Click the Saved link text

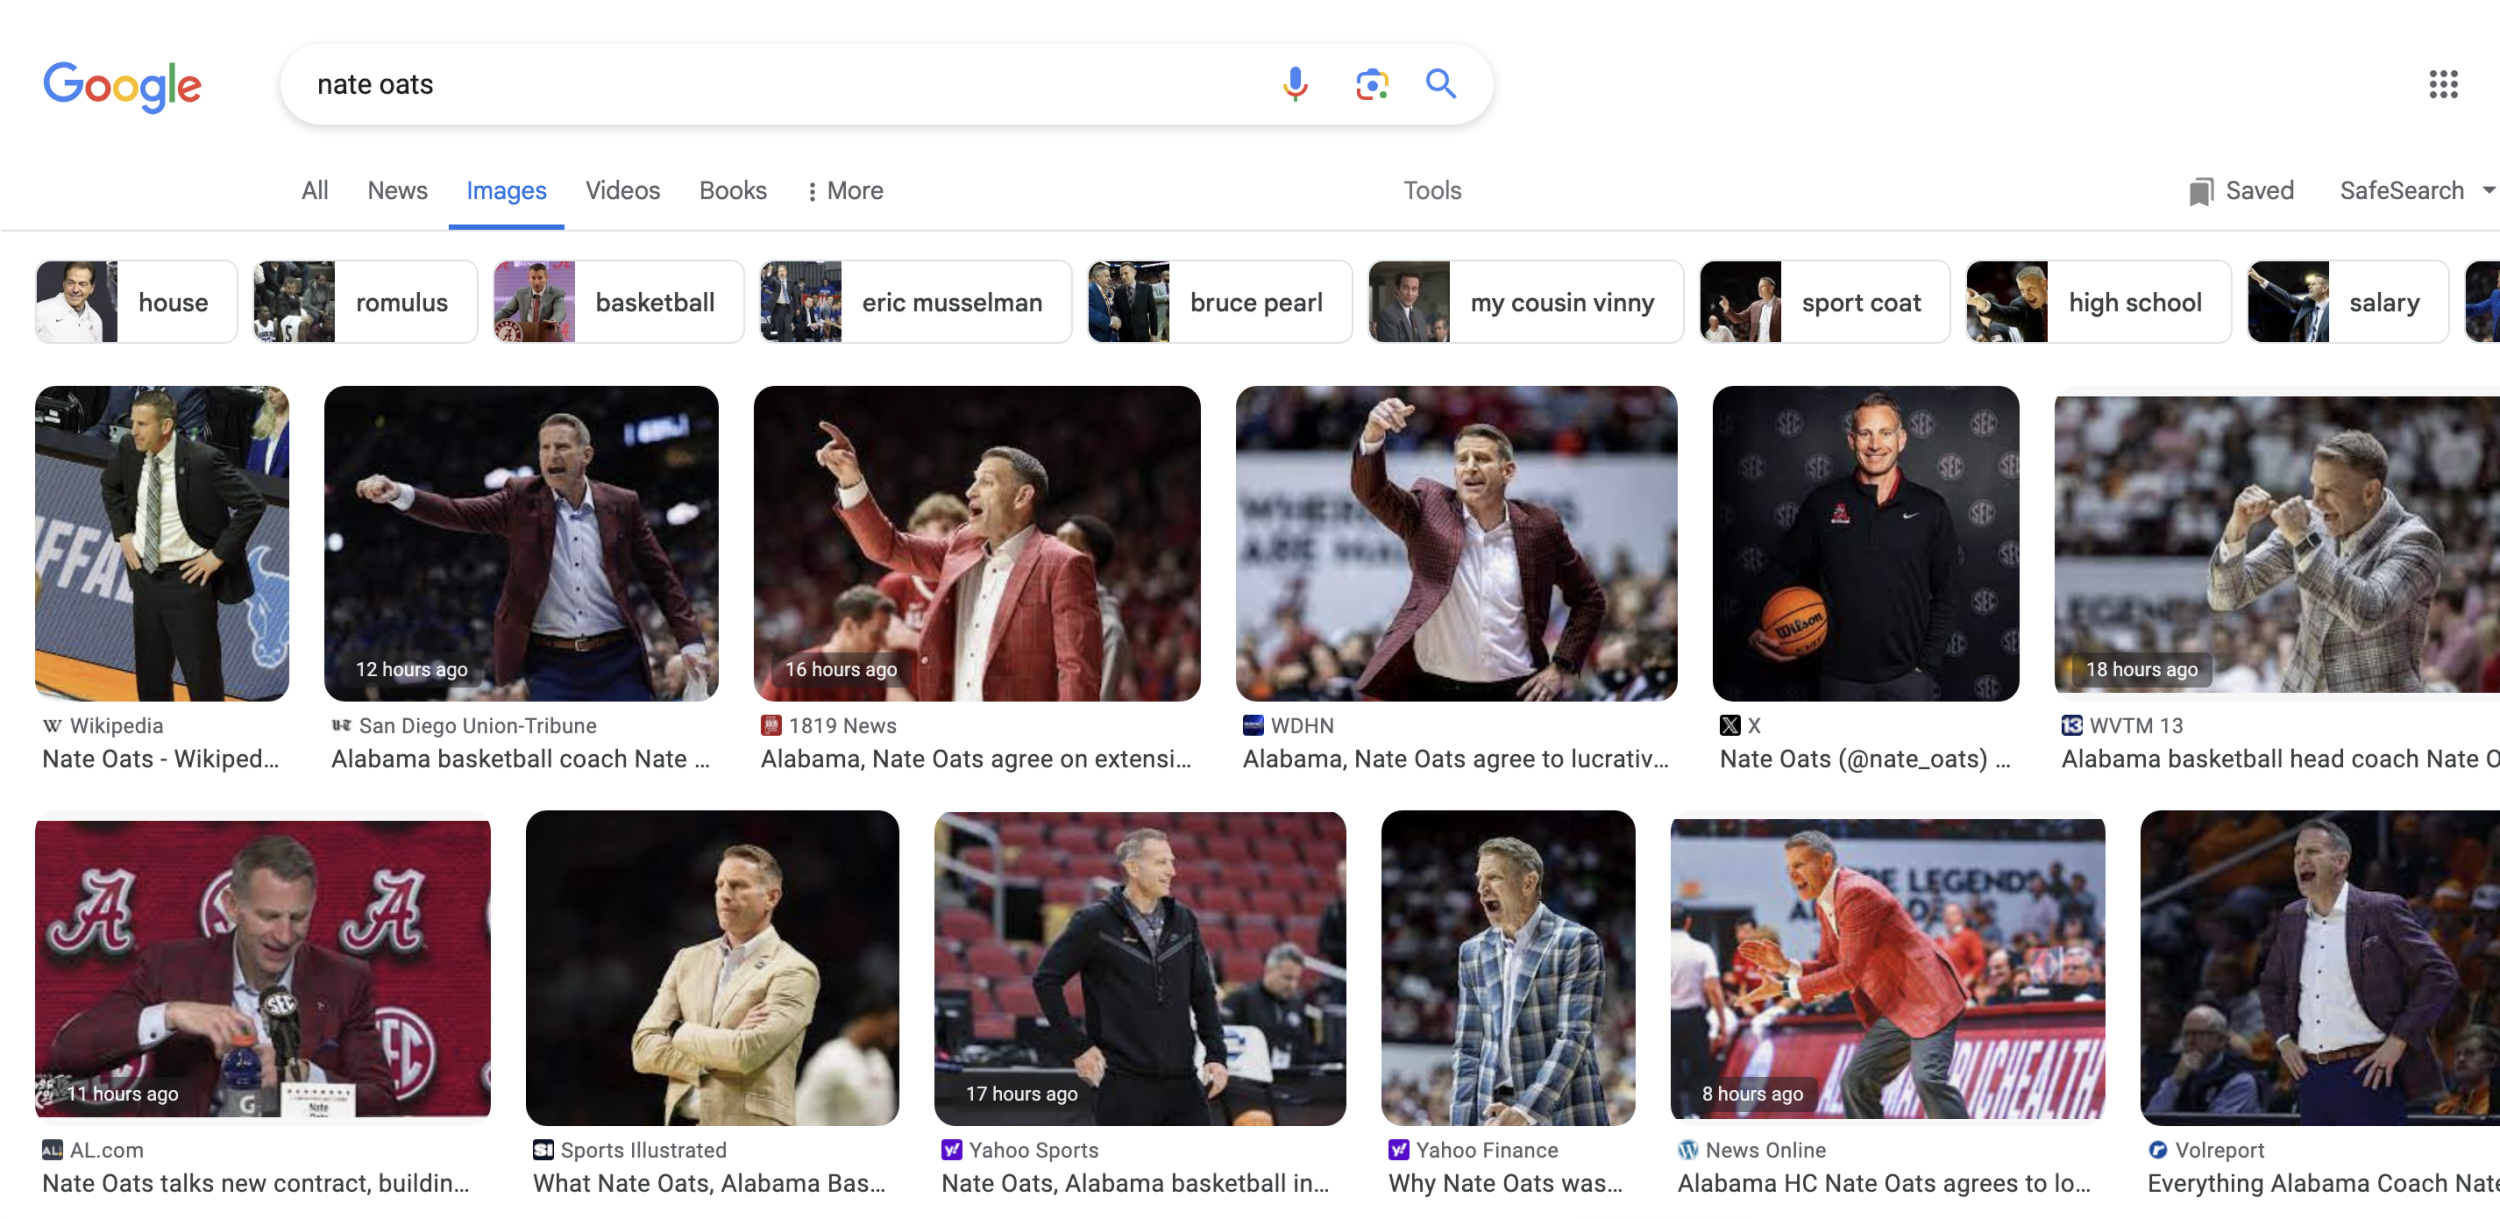[2259, 191]
